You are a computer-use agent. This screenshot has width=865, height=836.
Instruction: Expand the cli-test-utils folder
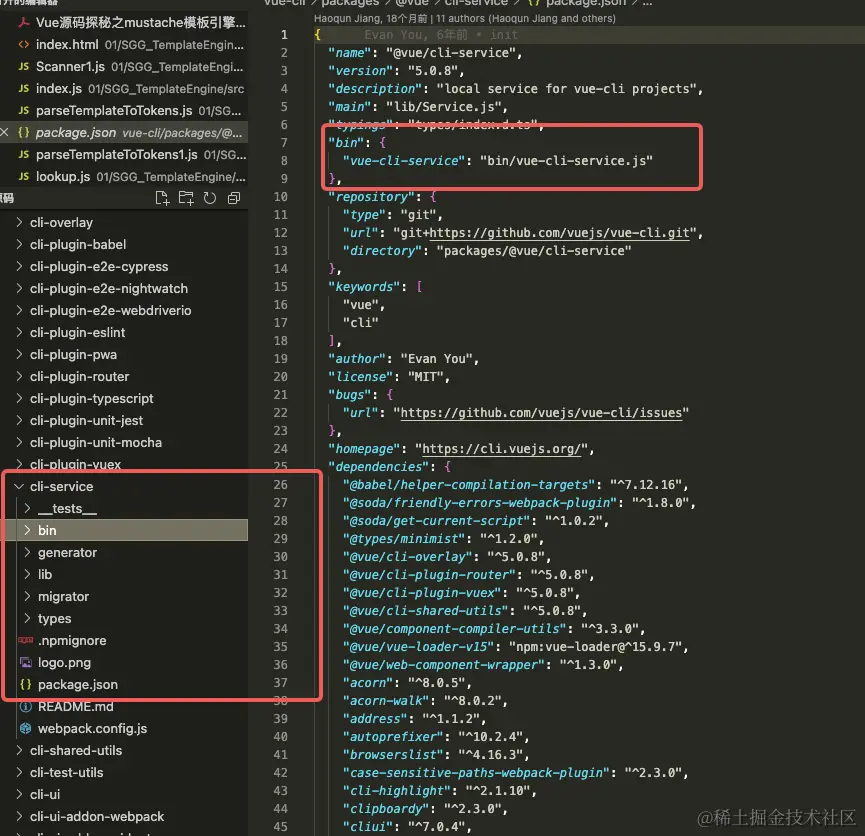click(x=124, y=773)
